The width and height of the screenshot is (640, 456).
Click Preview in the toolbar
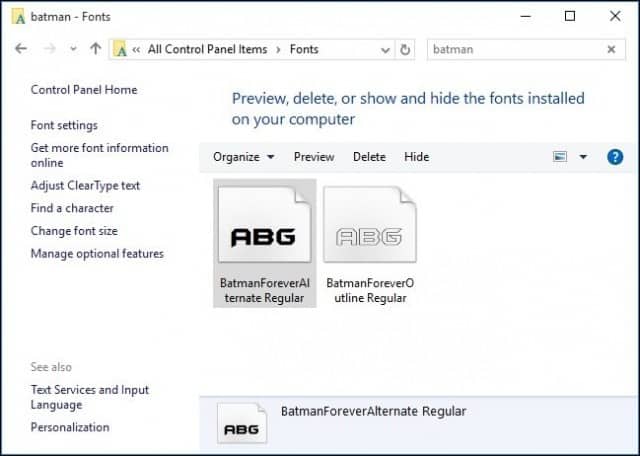click(314, 157)
